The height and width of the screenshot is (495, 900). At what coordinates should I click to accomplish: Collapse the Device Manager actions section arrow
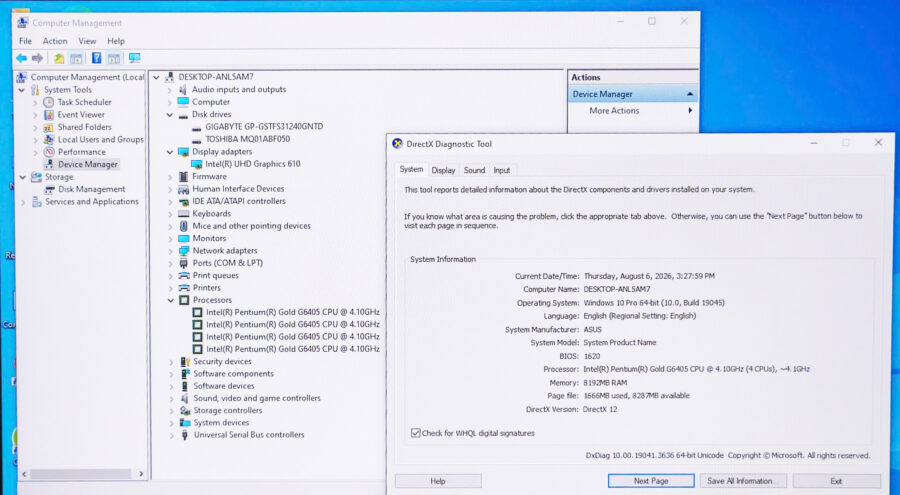point(690,94)
